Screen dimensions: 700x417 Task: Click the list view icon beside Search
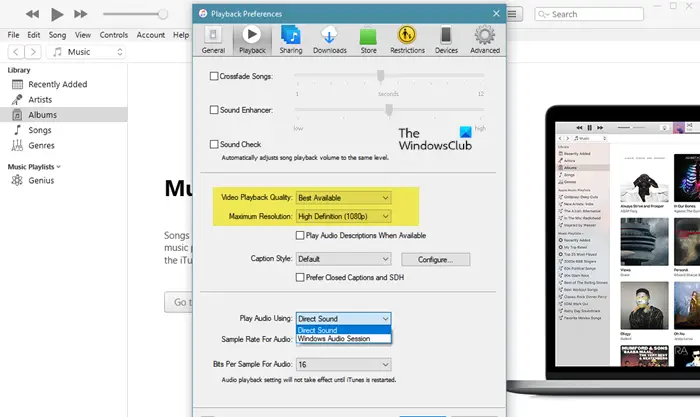coord(512,14)
